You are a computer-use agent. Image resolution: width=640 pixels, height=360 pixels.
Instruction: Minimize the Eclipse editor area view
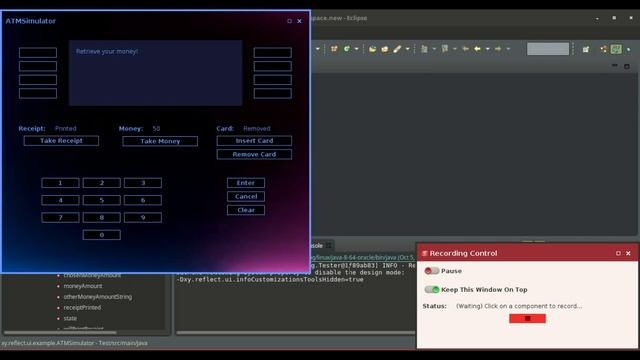pyautogui.click(x=615, y=66)
